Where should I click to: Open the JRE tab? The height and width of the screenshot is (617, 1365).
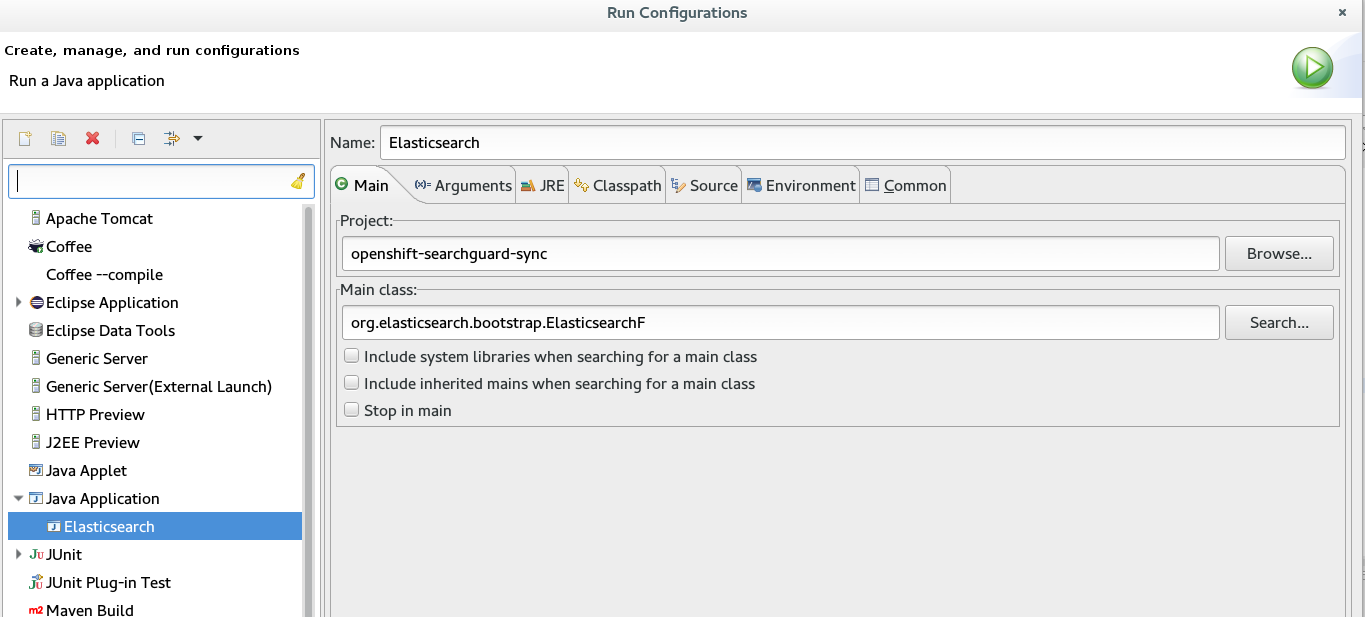tap(543, 185)
